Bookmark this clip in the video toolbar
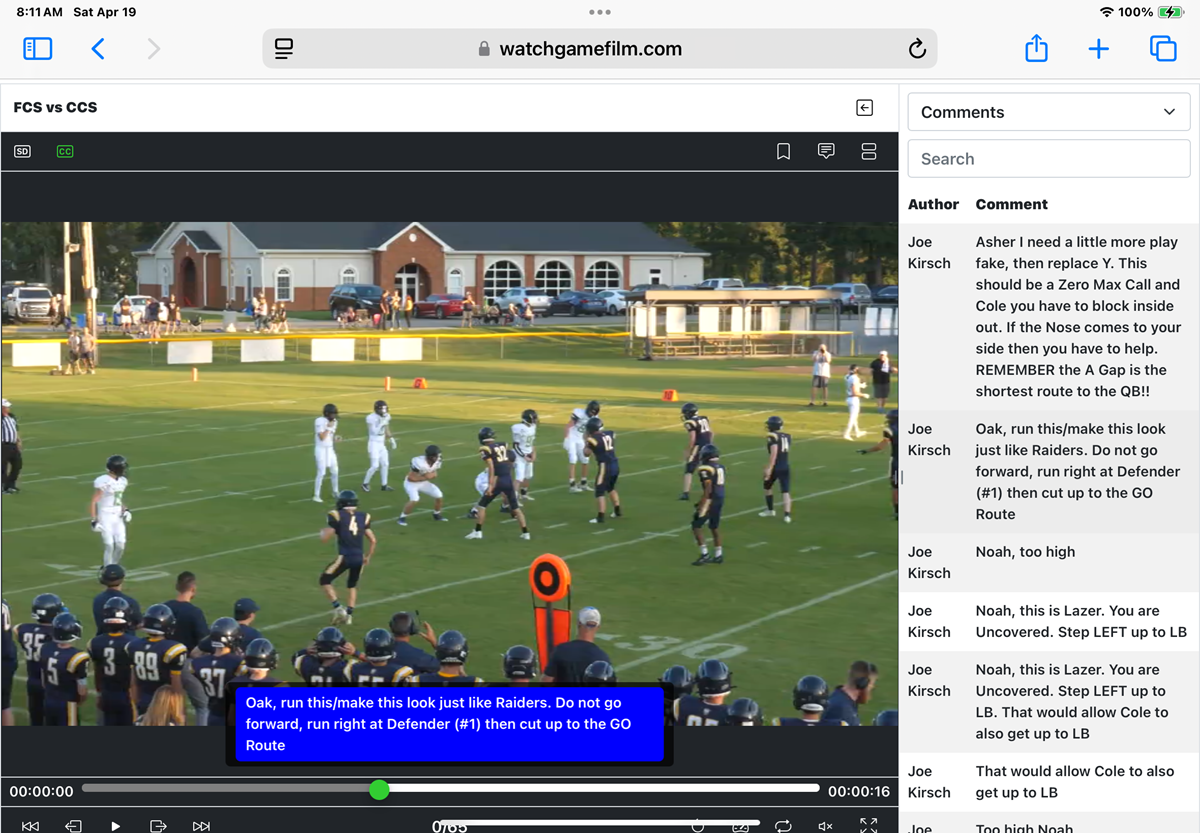 tap(784, 151)
